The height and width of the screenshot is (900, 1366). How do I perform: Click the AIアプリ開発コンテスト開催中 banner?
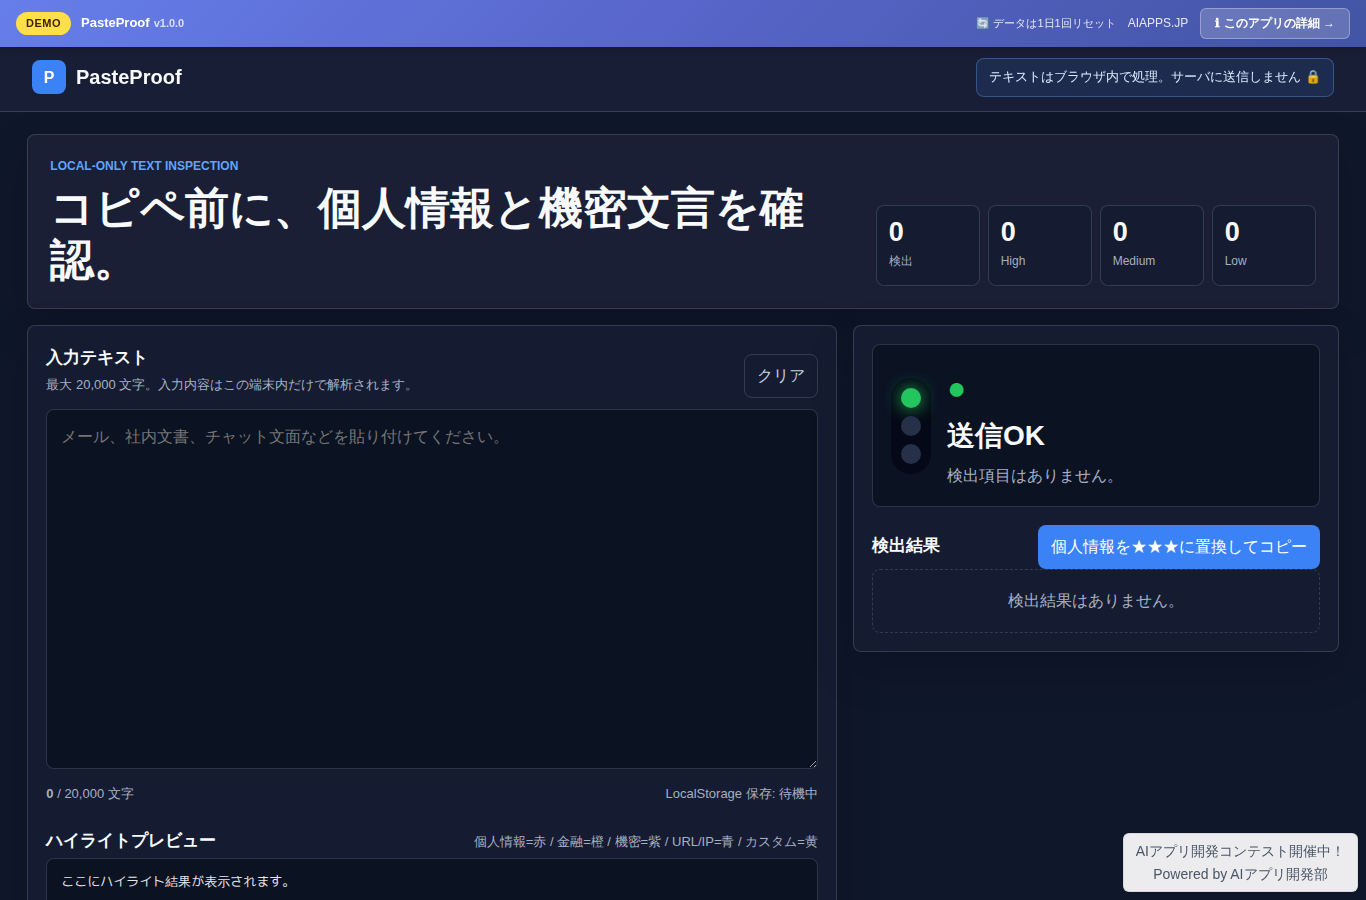[1240, 863]
